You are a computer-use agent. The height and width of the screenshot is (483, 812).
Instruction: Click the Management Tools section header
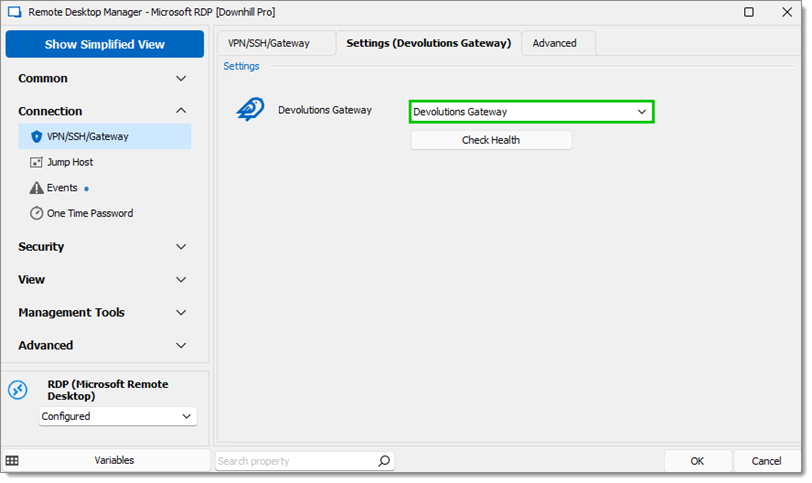click(x=71, y=313)
